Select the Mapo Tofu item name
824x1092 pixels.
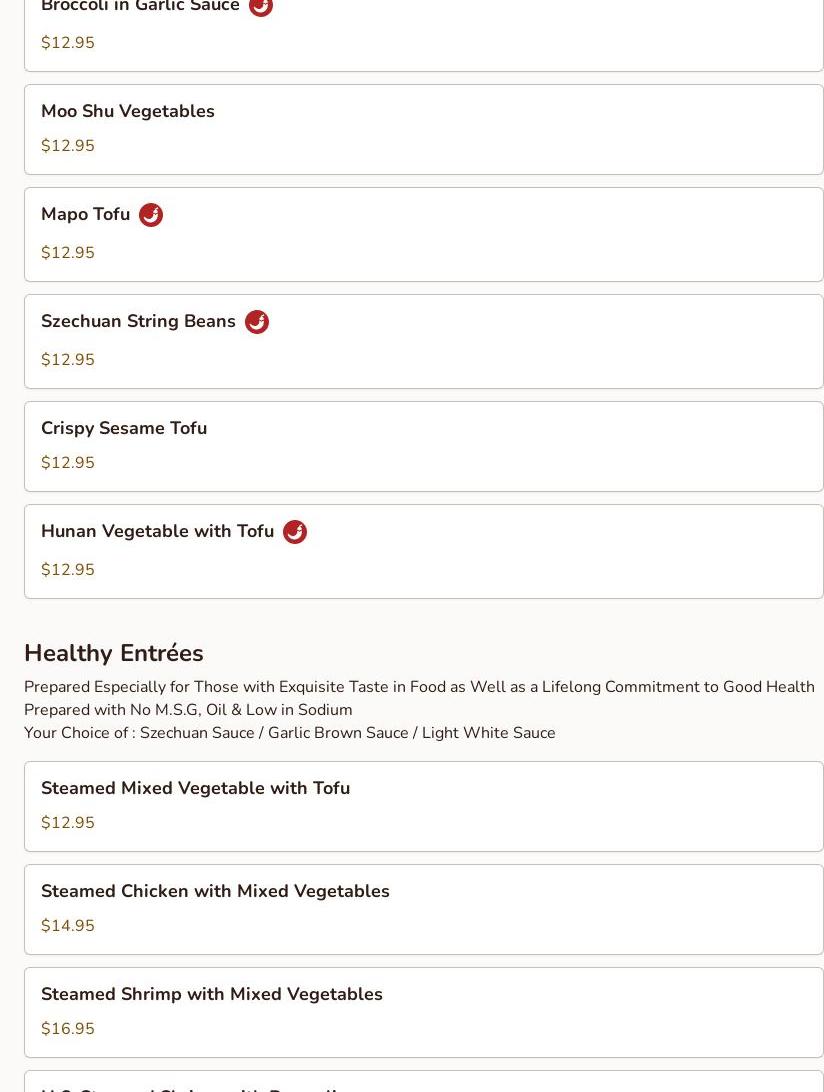tap(86, 214)
